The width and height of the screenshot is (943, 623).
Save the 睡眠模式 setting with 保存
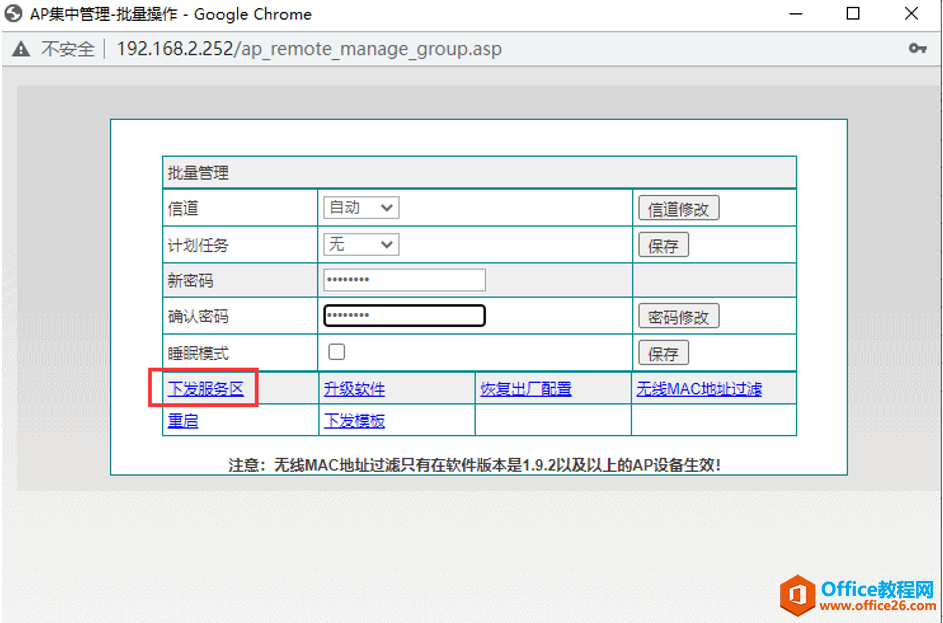(x=663, y=353)
